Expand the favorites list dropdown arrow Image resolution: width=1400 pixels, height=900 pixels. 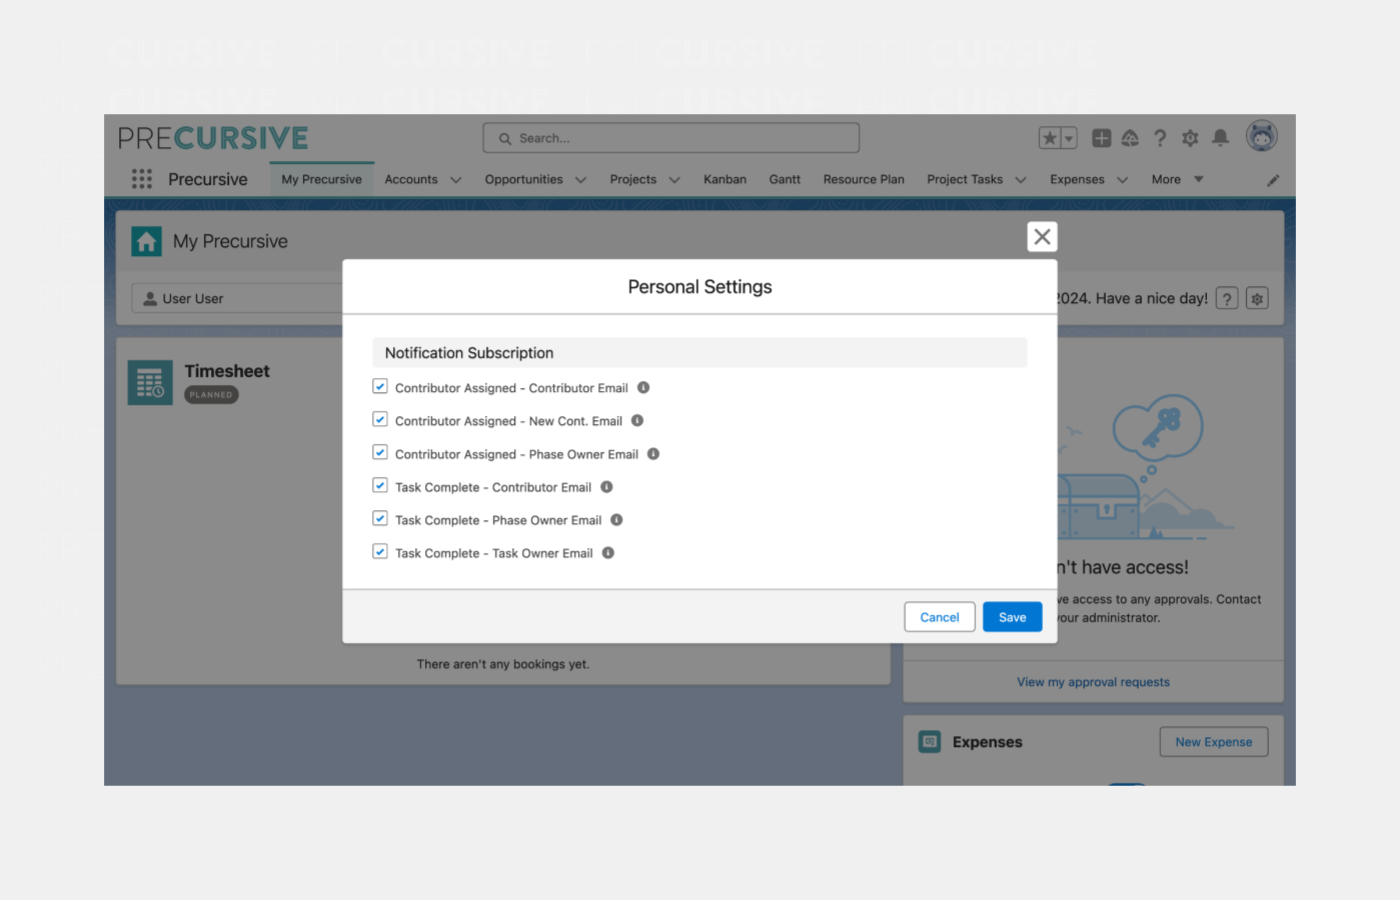click(1069, 138)
